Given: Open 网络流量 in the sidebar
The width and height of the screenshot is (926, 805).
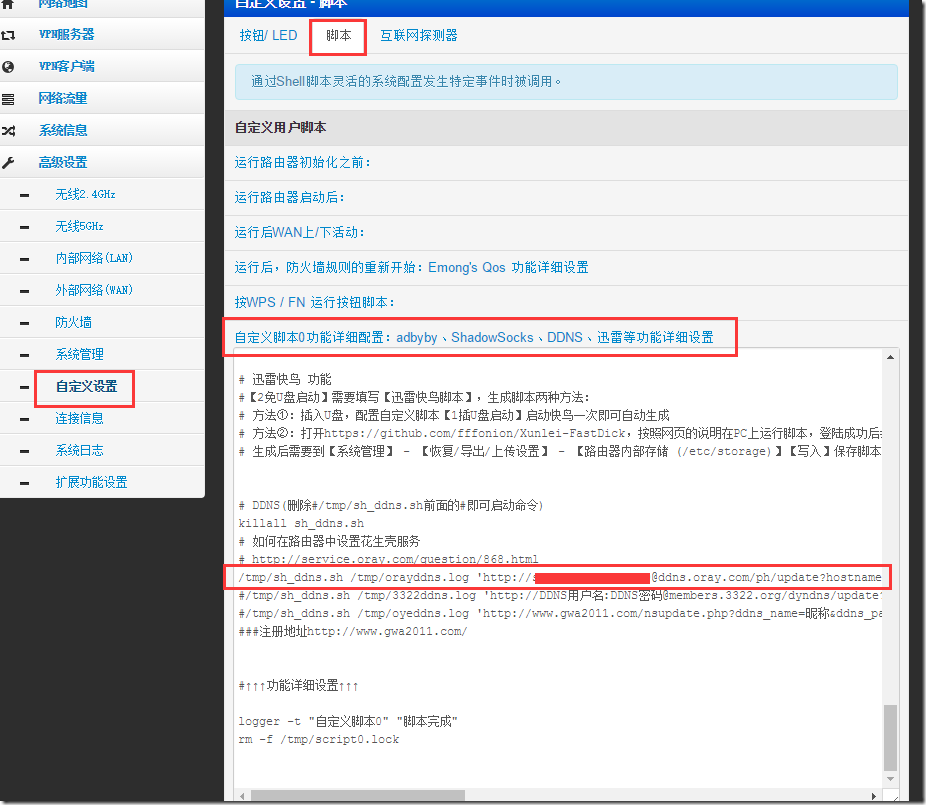Looking at the screenshot, I should pyautogui.click(x=63, y=98).
